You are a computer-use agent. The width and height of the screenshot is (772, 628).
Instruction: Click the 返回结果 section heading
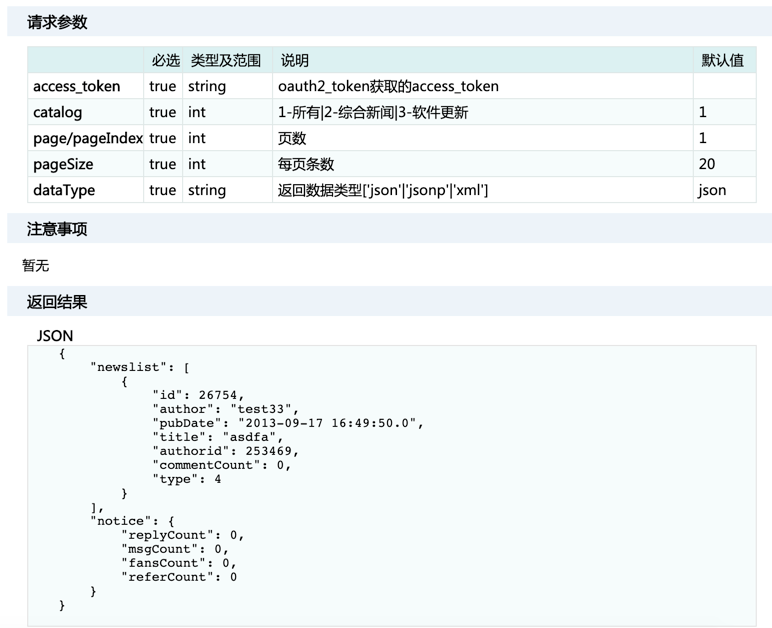[57, 302]
